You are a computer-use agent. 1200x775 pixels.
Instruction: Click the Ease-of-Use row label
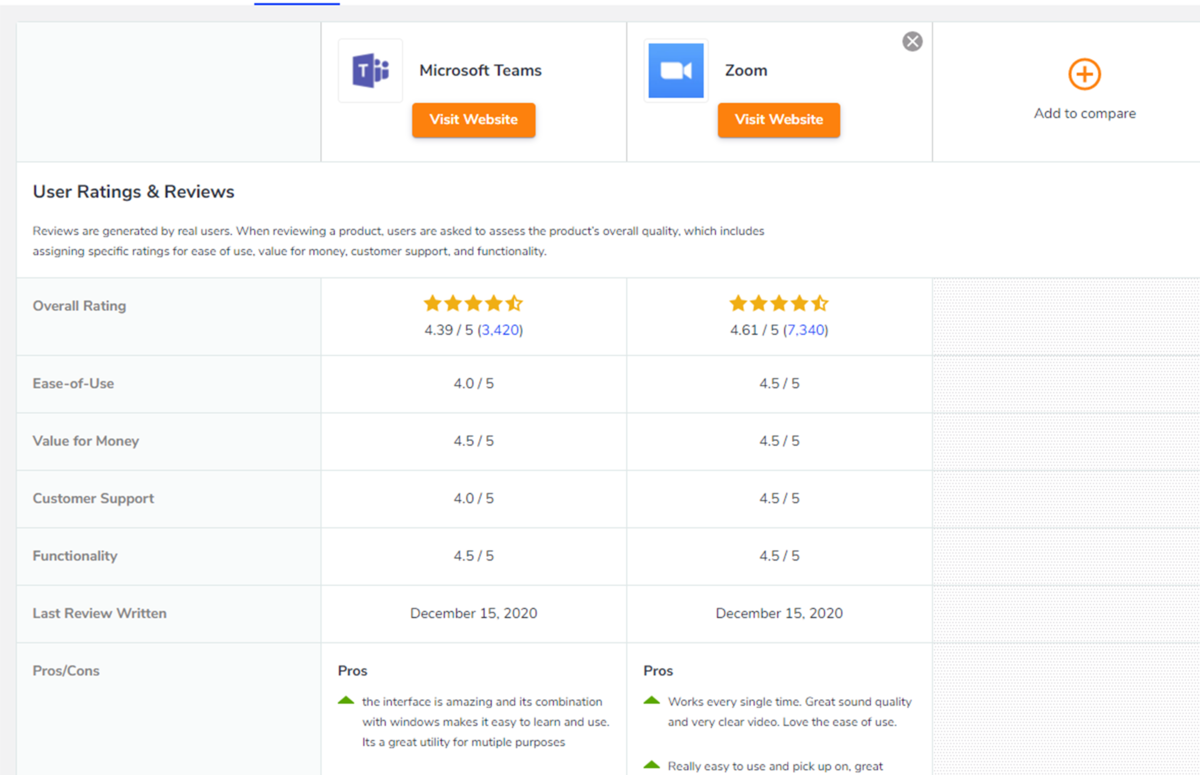coord(73,383)
